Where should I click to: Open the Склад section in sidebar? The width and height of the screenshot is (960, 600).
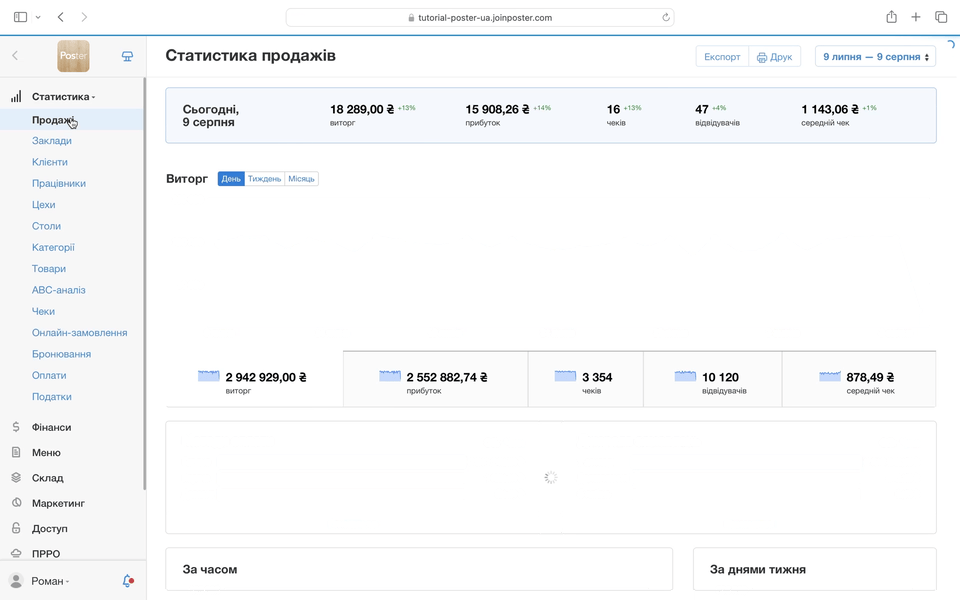[47, 478]
